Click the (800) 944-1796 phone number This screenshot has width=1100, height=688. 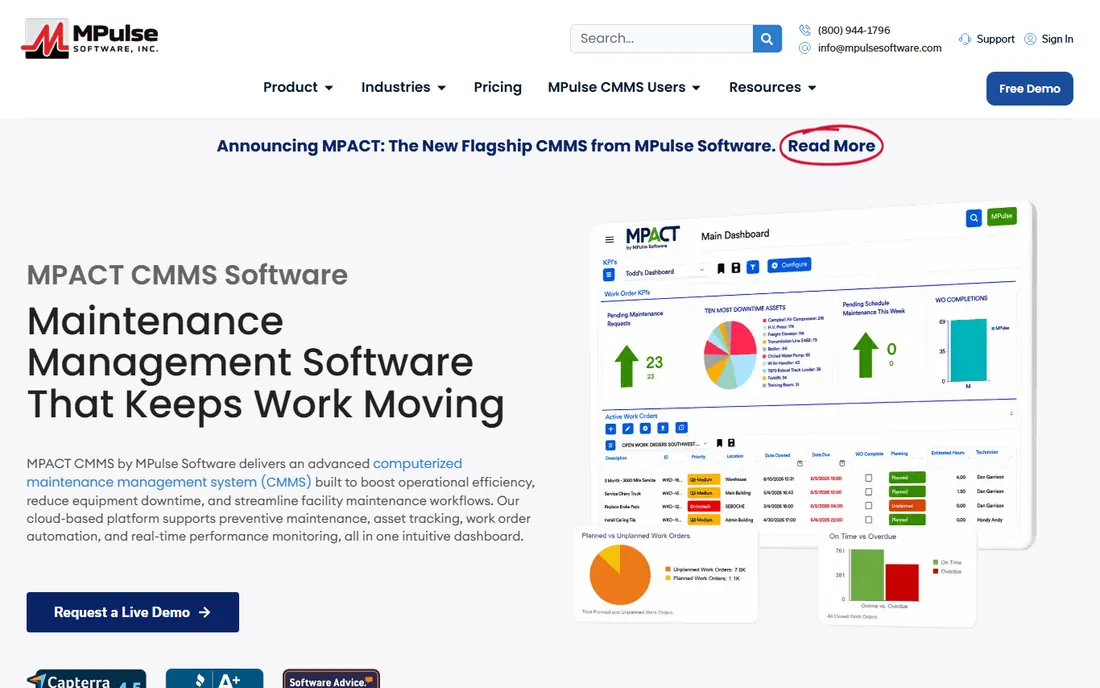pos(853,30)
